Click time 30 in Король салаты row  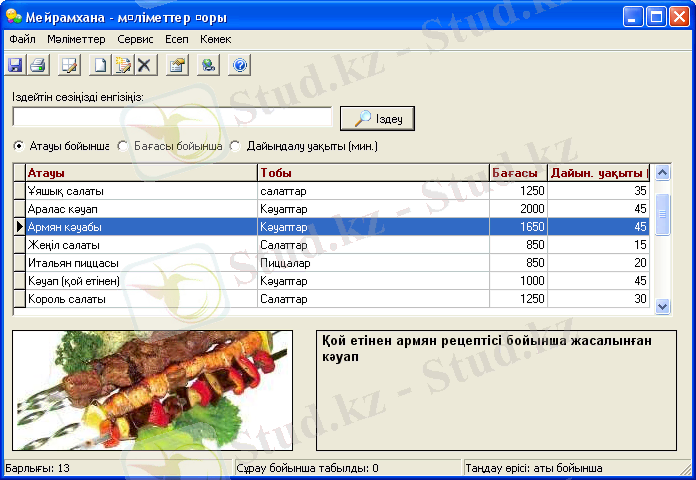(x=599, y=299)
